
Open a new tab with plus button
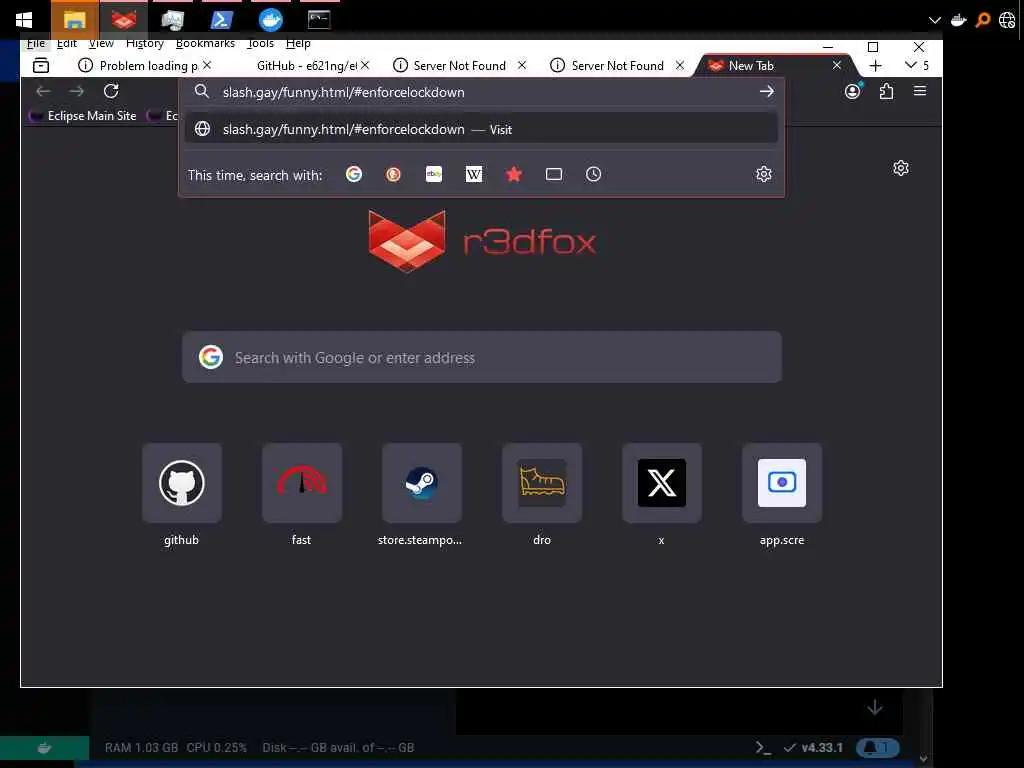pos(876,65)
